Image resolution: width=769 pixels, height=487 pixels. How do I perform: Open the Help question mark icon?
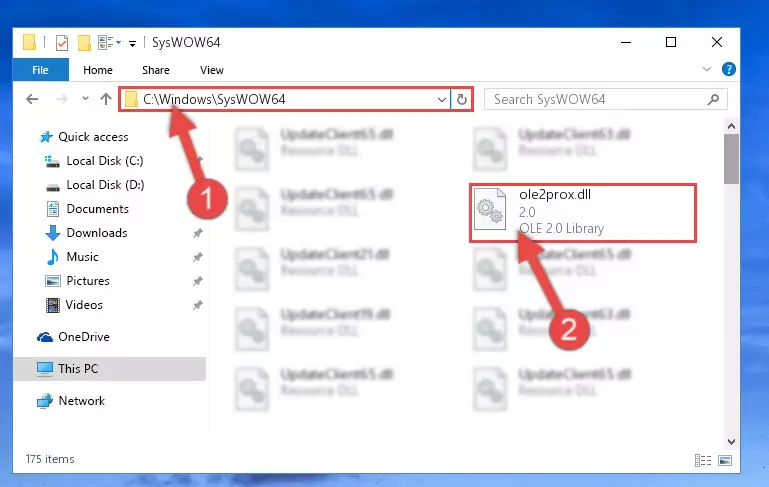[x=728, y=69]
